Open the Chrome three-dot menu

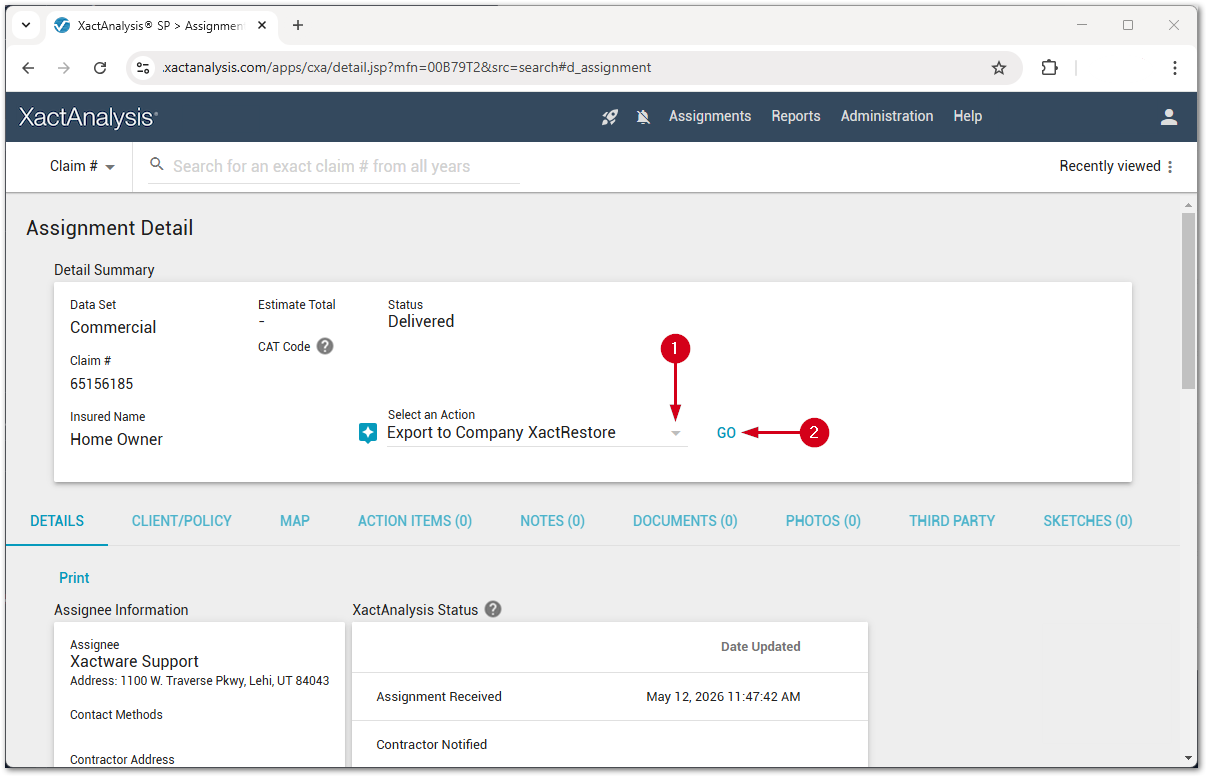pyautogui.click(x=1175, y=68)
